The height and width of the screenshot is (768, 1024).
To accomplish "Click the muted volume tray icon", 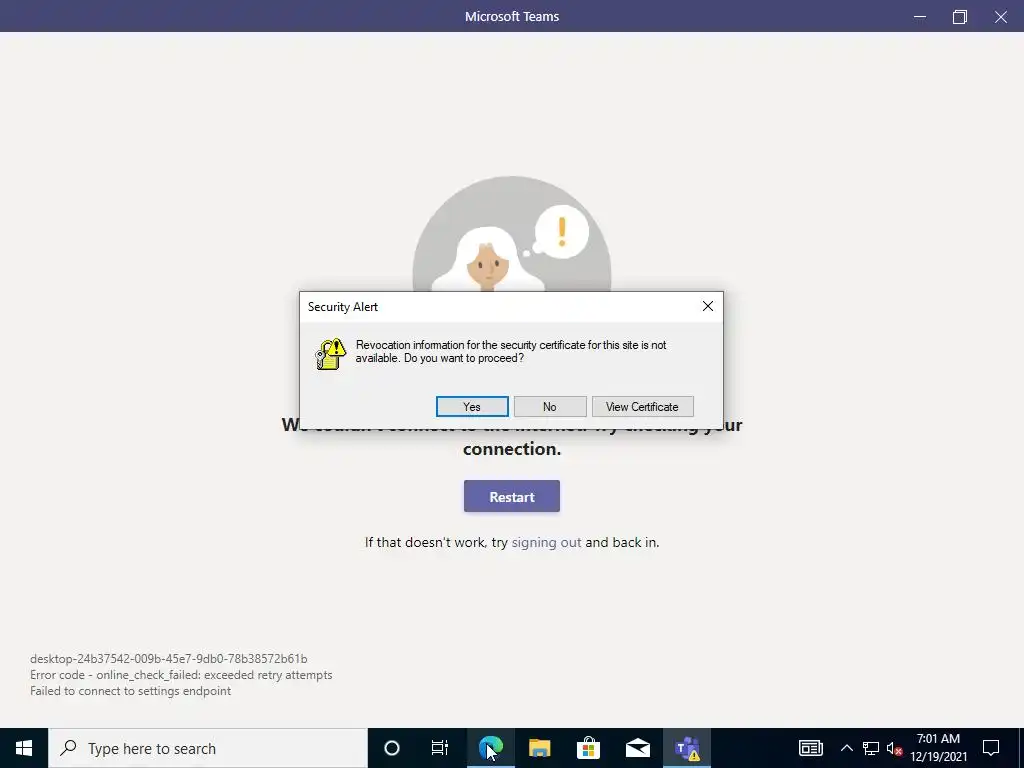I will [894, 748].
